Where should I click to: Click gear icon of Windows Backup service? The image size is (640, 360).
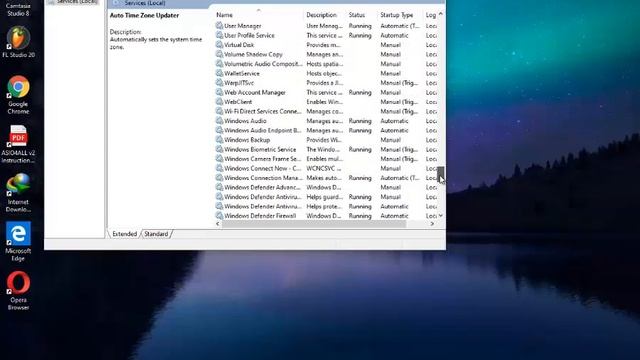[x=219, y=140]
